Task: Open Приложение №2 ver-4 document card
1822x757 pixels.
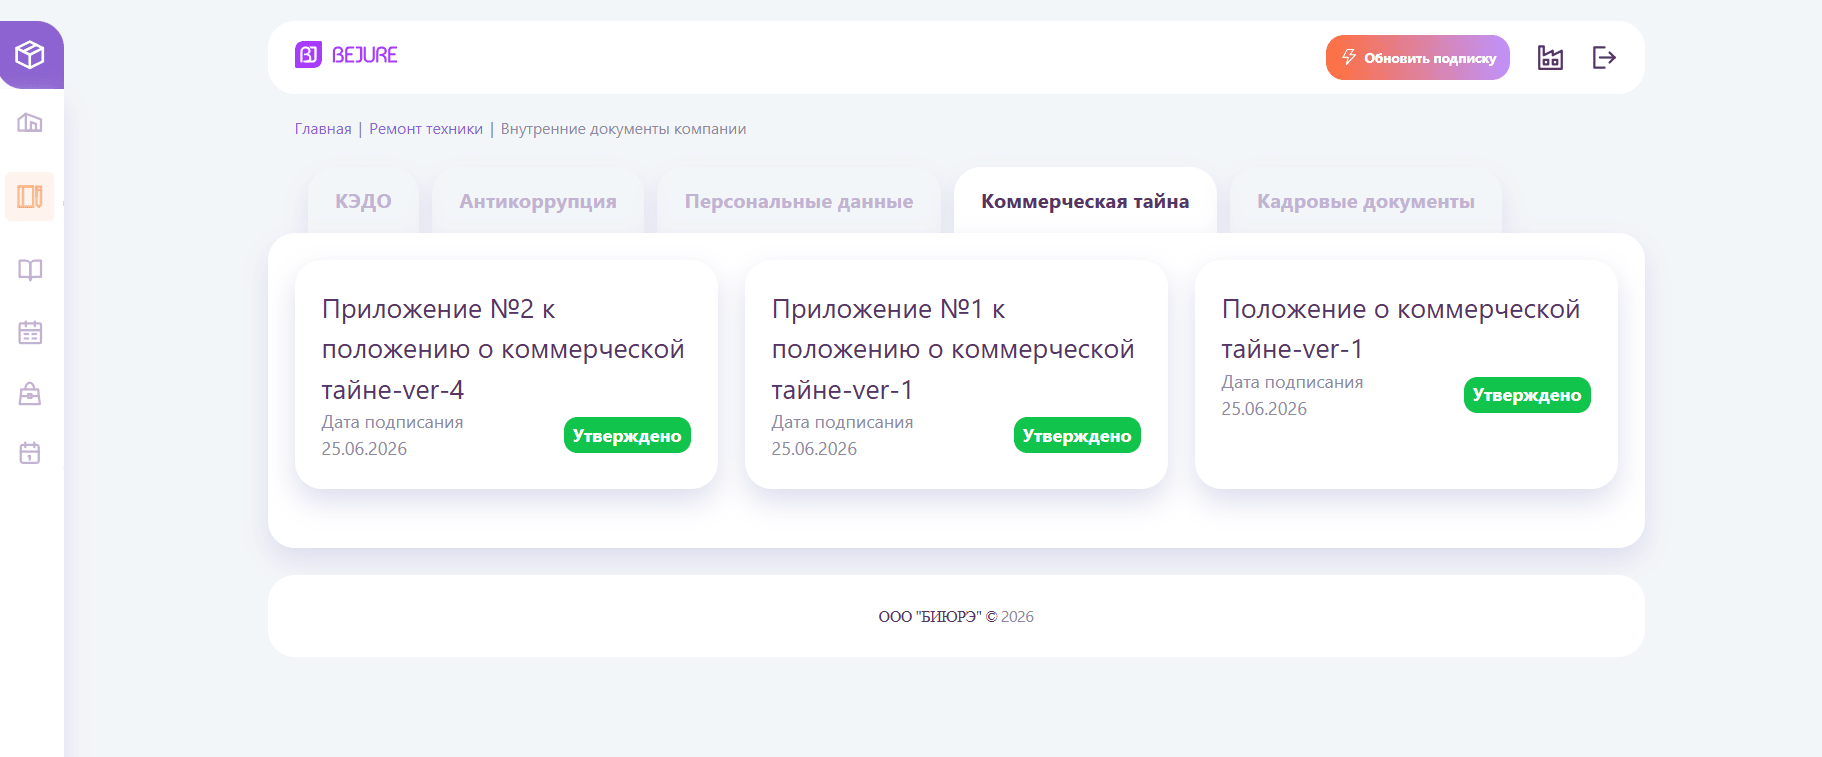Action: click(x=506, y=375)
